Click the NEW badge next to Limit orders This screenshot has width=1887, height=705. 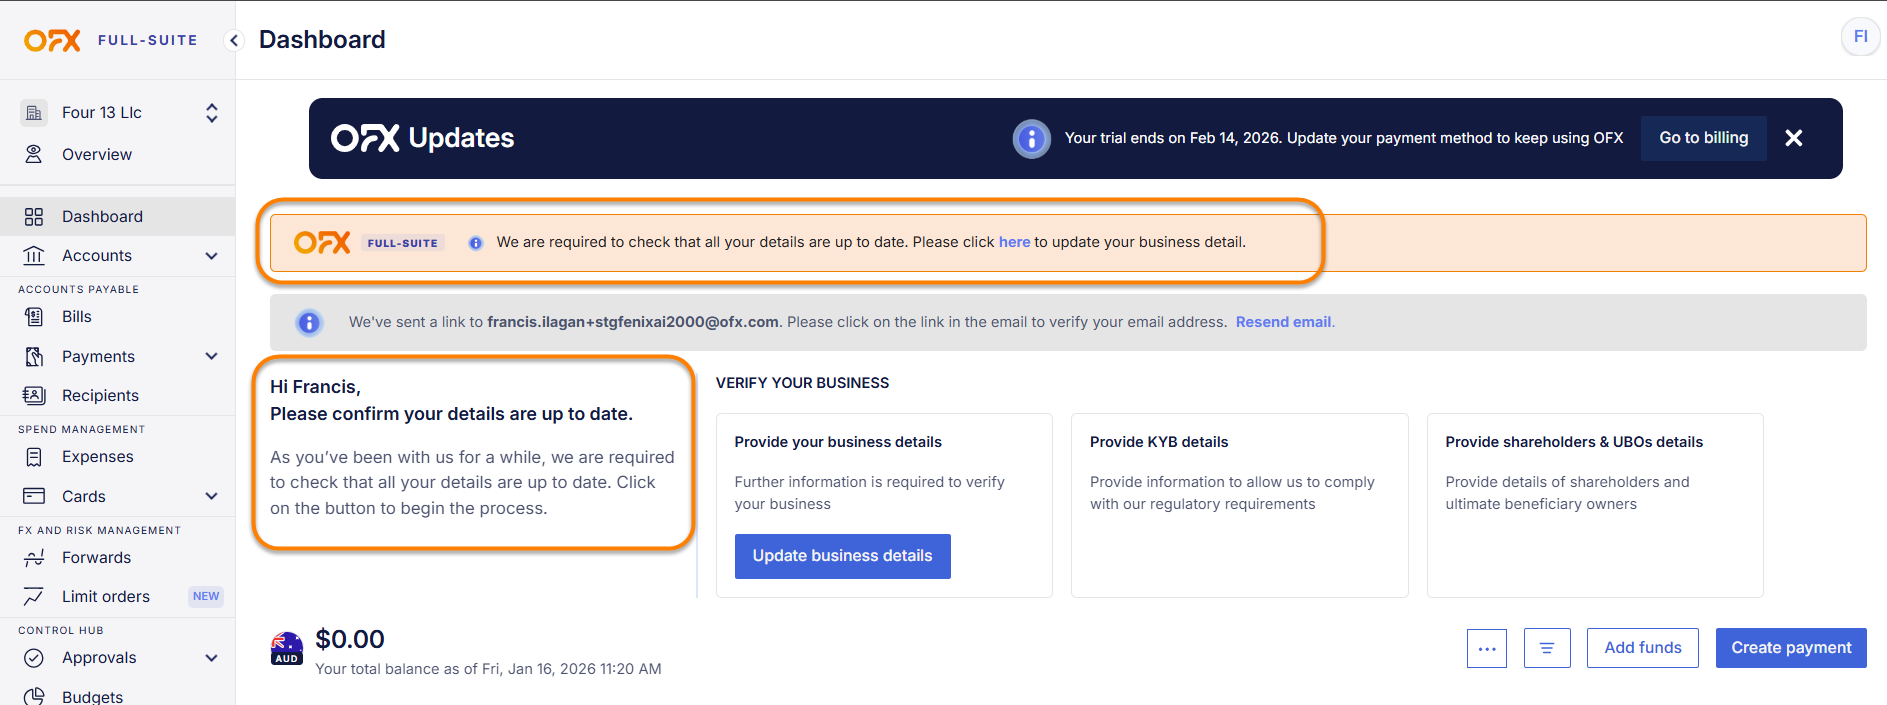(x=206, y=596)
